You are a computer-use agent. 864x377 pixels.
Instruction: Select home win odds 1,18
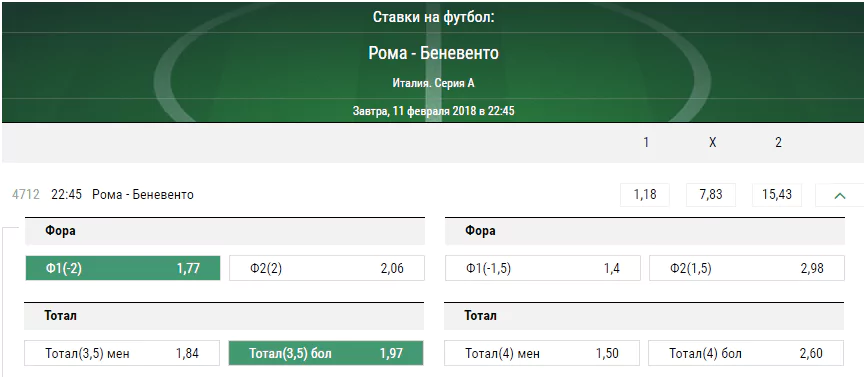pos(645,195)
